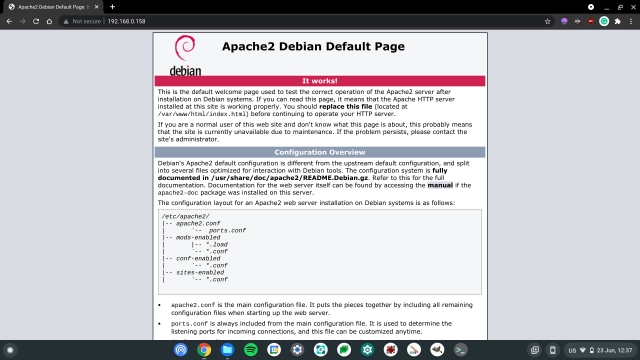
Task: Open the purple sphere extension
Action: point(564,21)
